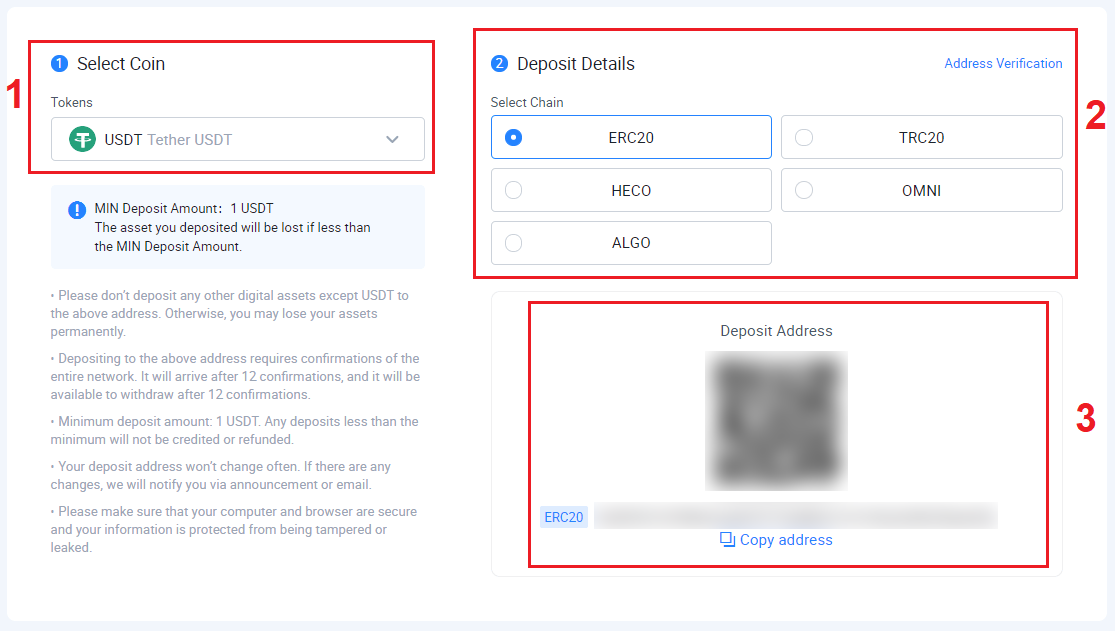
Task: Choose the OMNI chain option box
Action: tap(922, 190)
